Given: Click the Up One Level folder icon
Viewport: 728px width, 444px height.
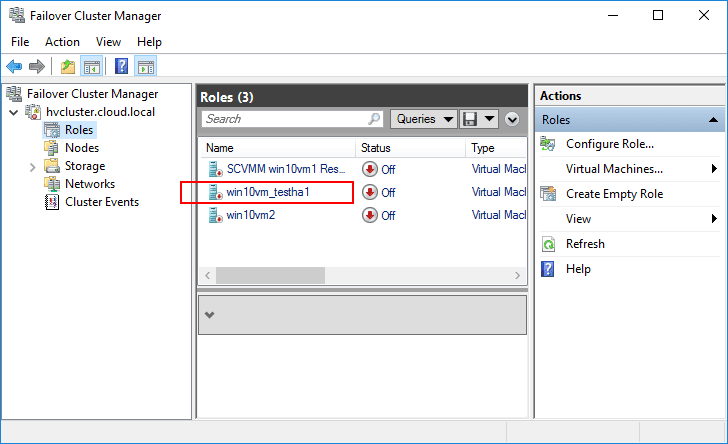Looking at the screenshot, I should (x=68, y=66).
